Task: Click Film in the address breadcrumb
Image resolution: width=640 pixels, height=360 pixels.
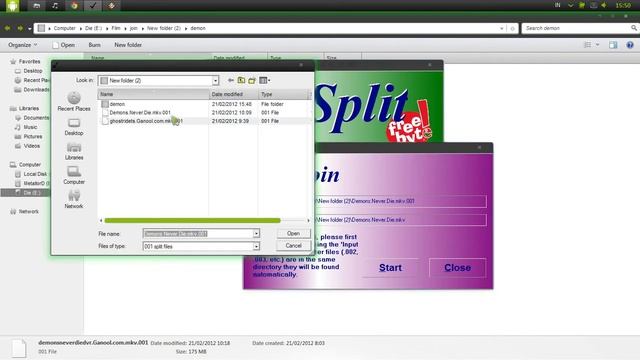Action: (x=116, y=28)
